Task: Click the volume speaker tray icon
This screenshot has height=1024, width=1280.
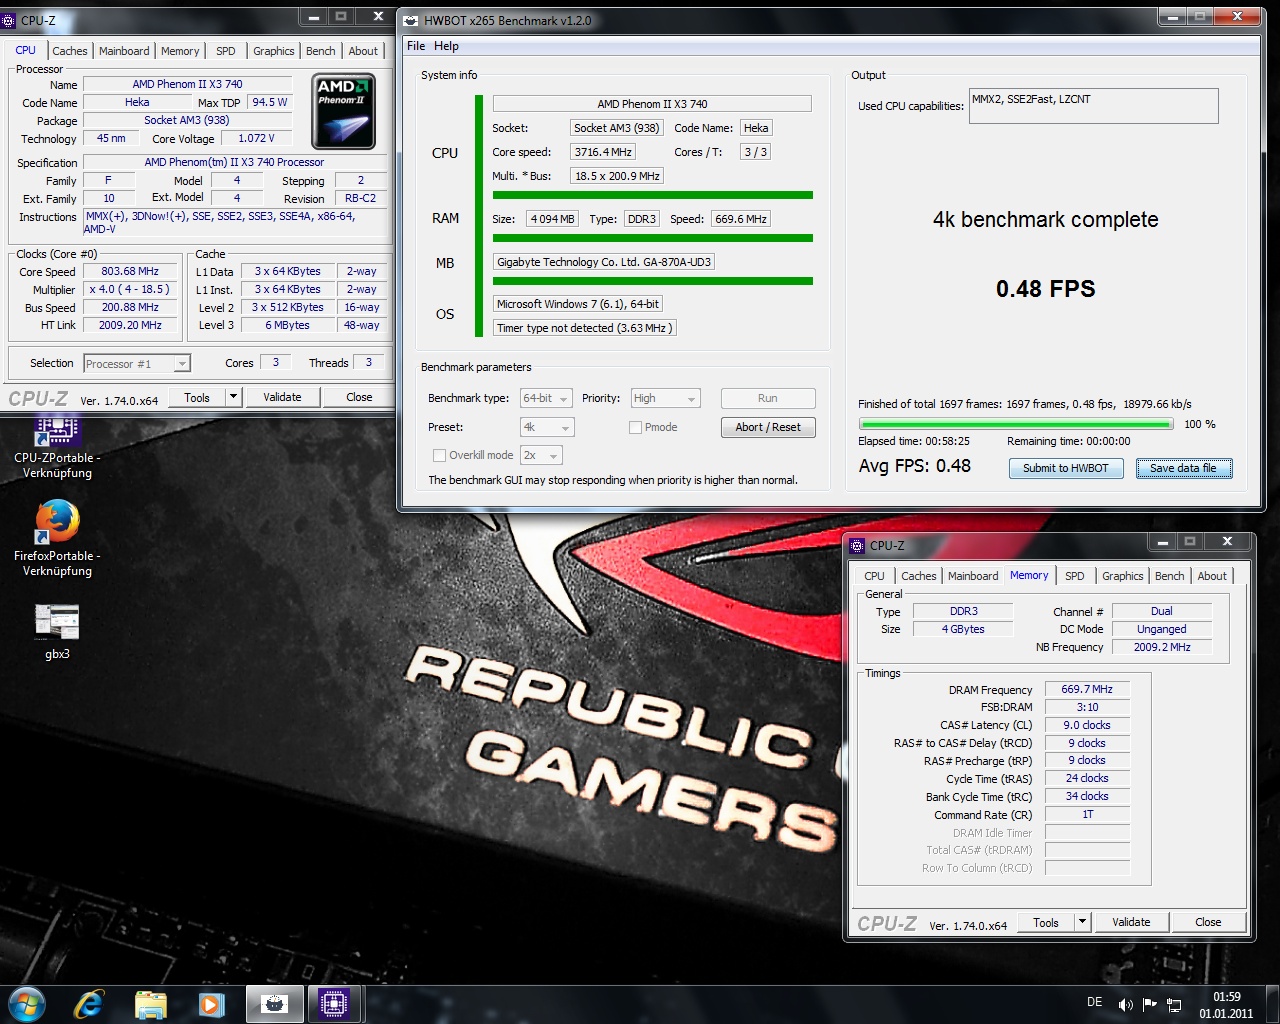Action: tap(1126, 1004)
